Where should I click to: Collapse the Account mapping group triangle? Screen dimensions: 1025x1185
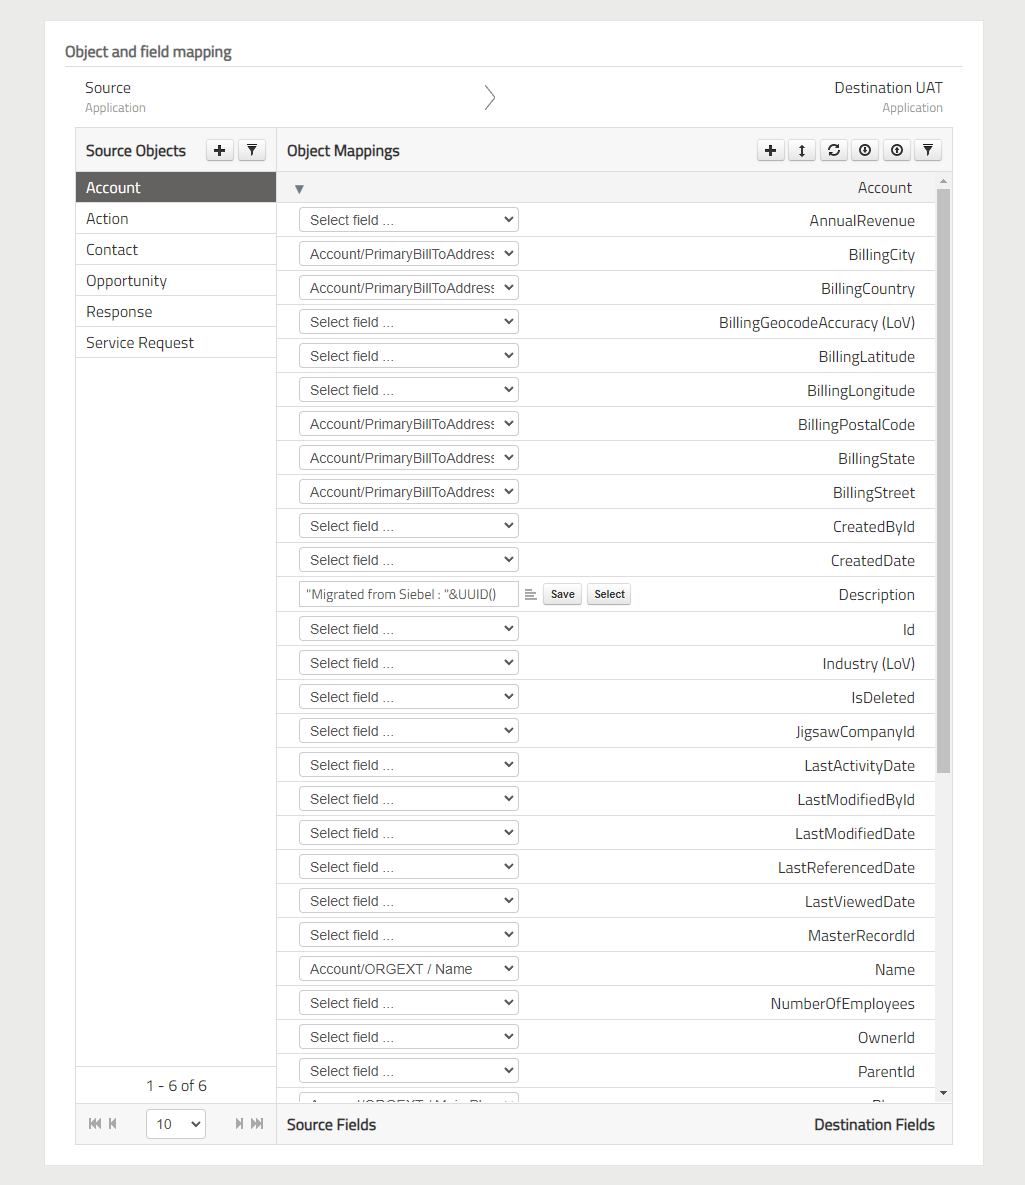click(x=299, y=189)
